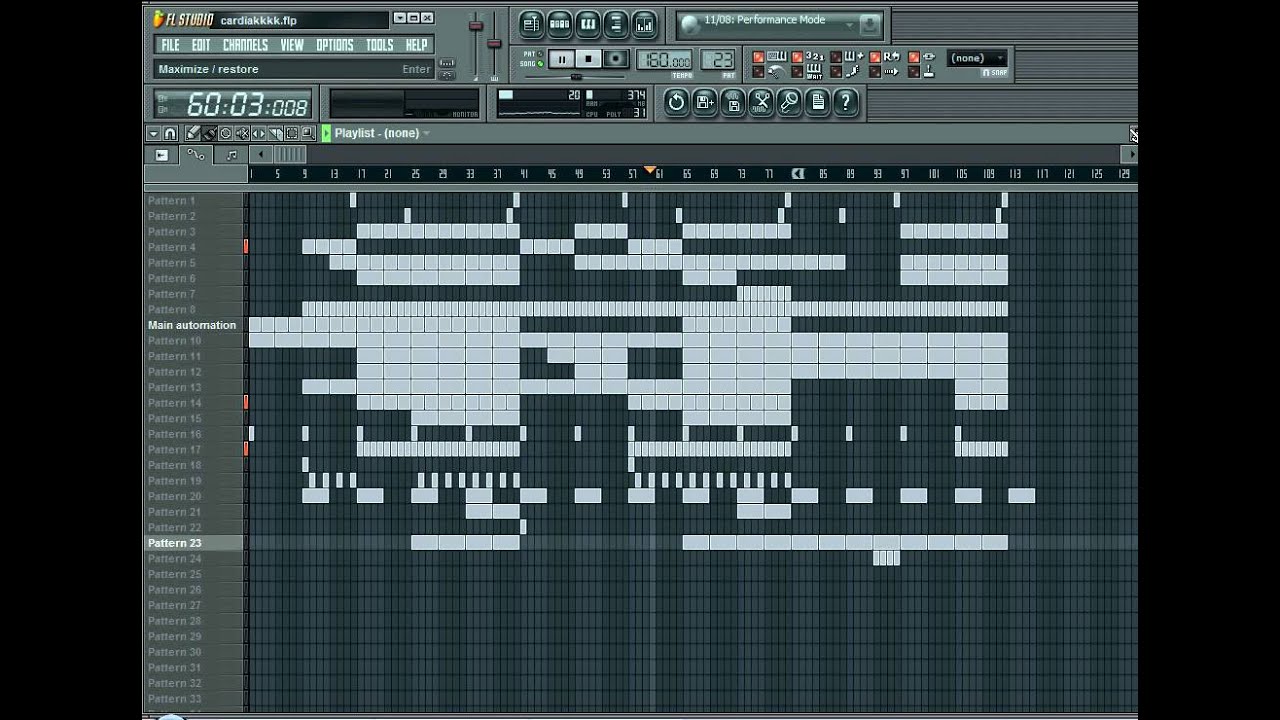The height and width of the screenshot is (720, 1280).
Task: Open the global snap (none) dropdown
Action: tap(977, 58)
